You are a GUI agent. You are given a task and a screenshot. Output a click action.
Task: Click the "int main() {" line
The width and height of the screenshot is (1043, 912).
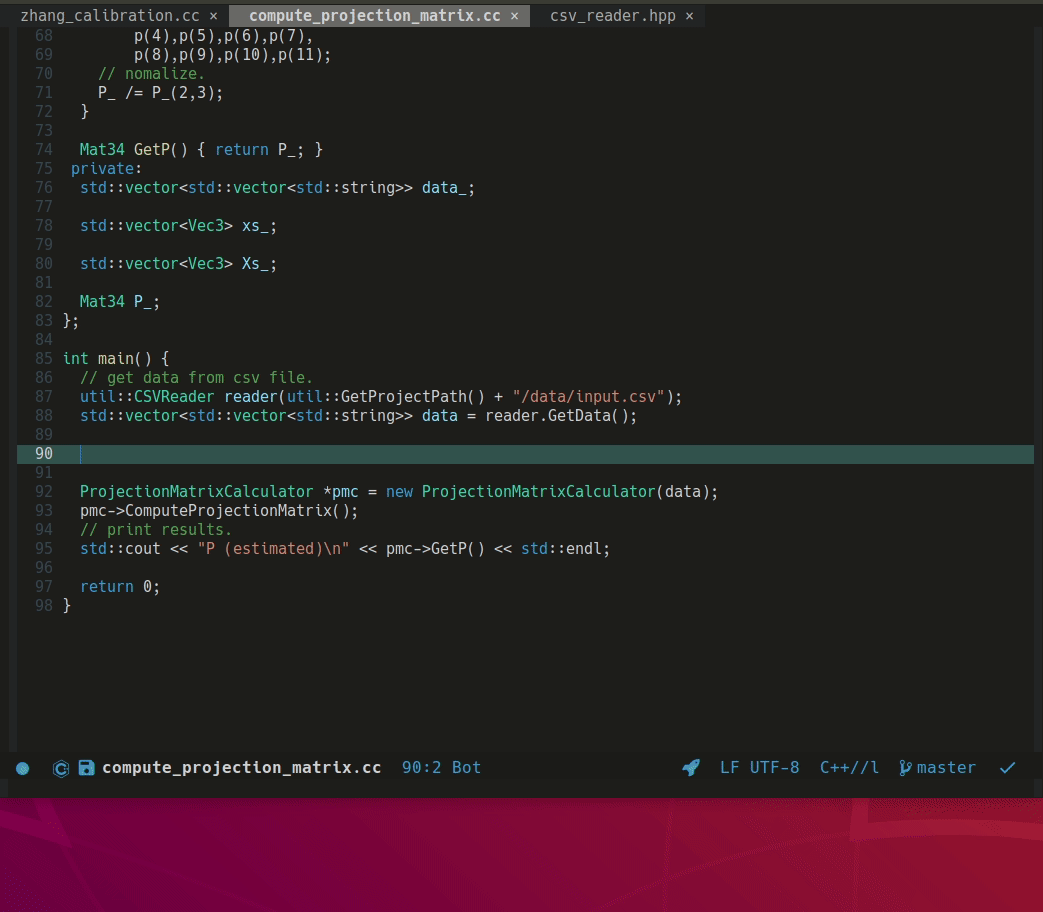pos(116,359)
